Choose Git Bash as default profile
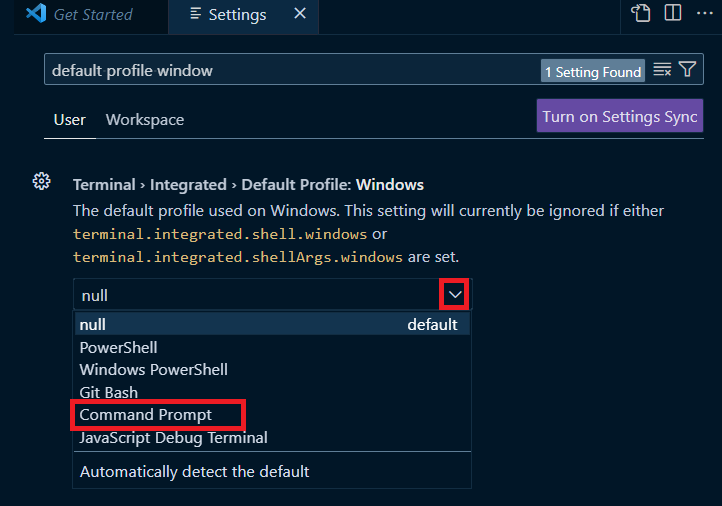 (x=272, y=392)
